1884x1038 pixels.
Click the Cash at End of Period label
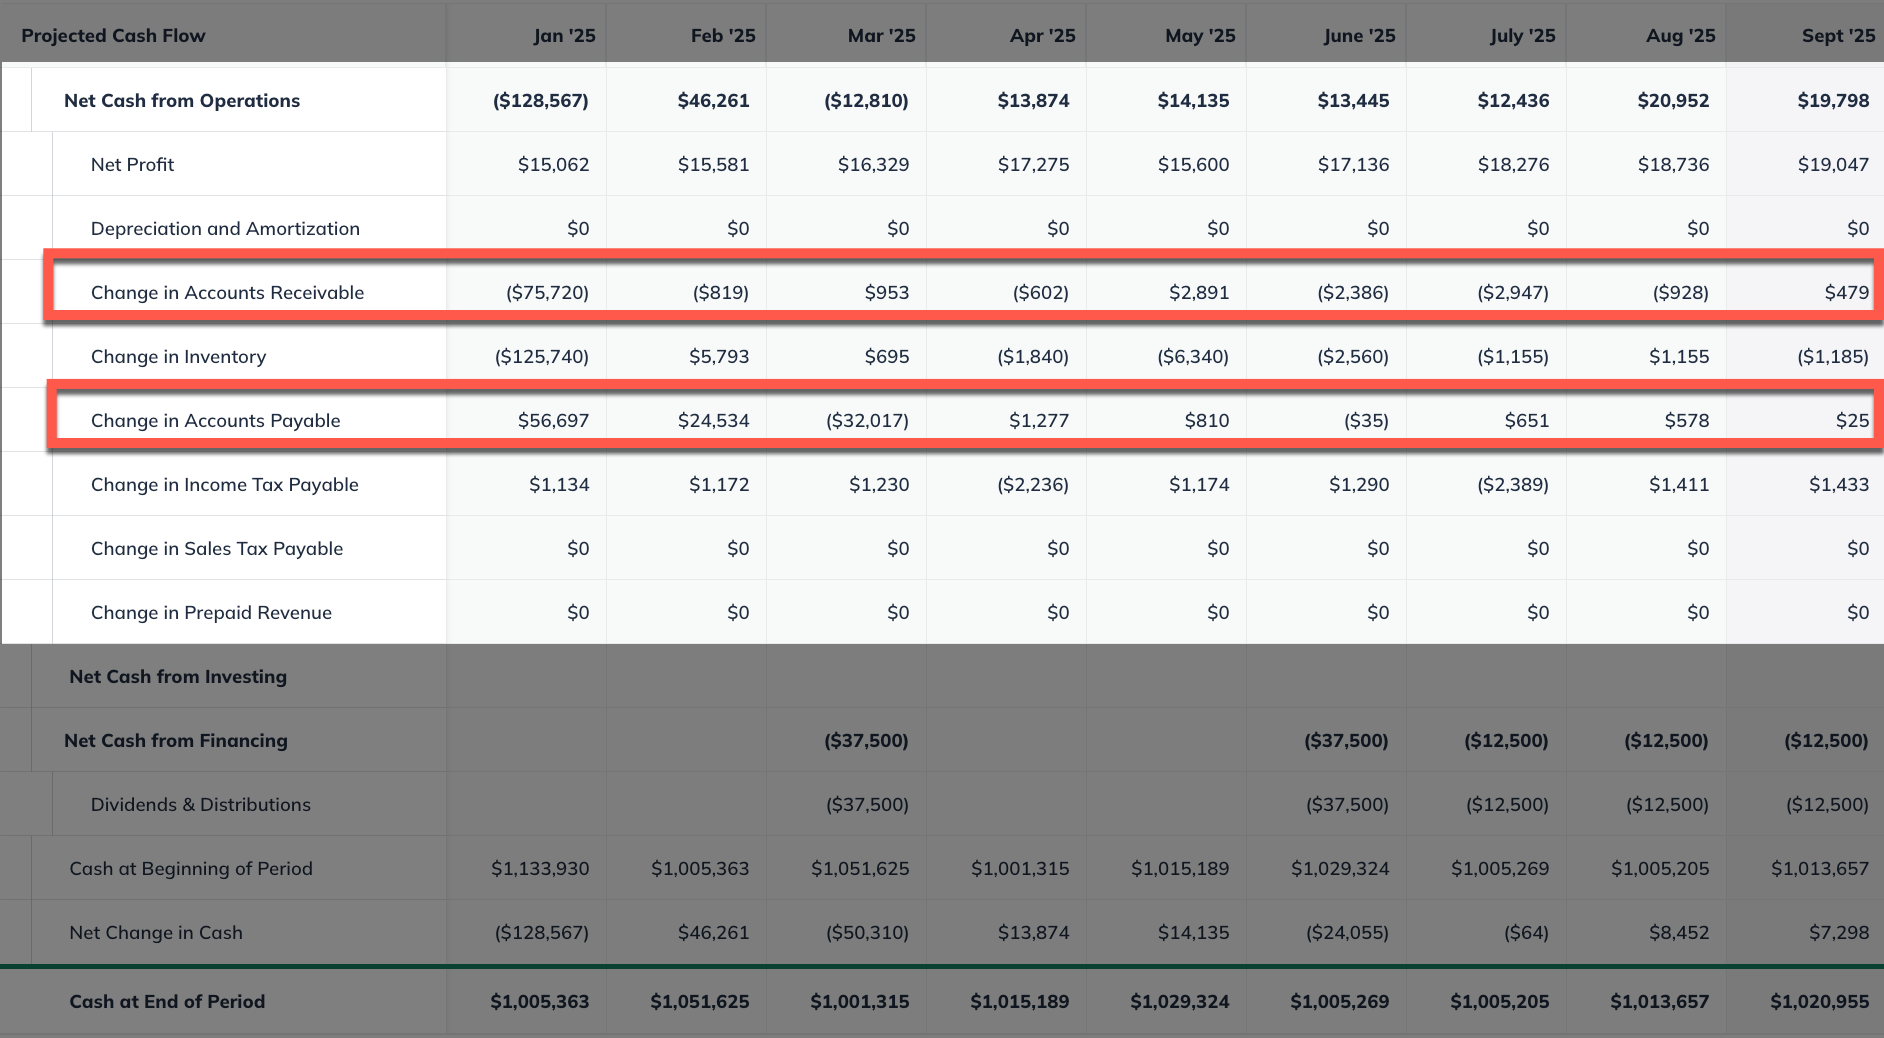click(167, 1001)
